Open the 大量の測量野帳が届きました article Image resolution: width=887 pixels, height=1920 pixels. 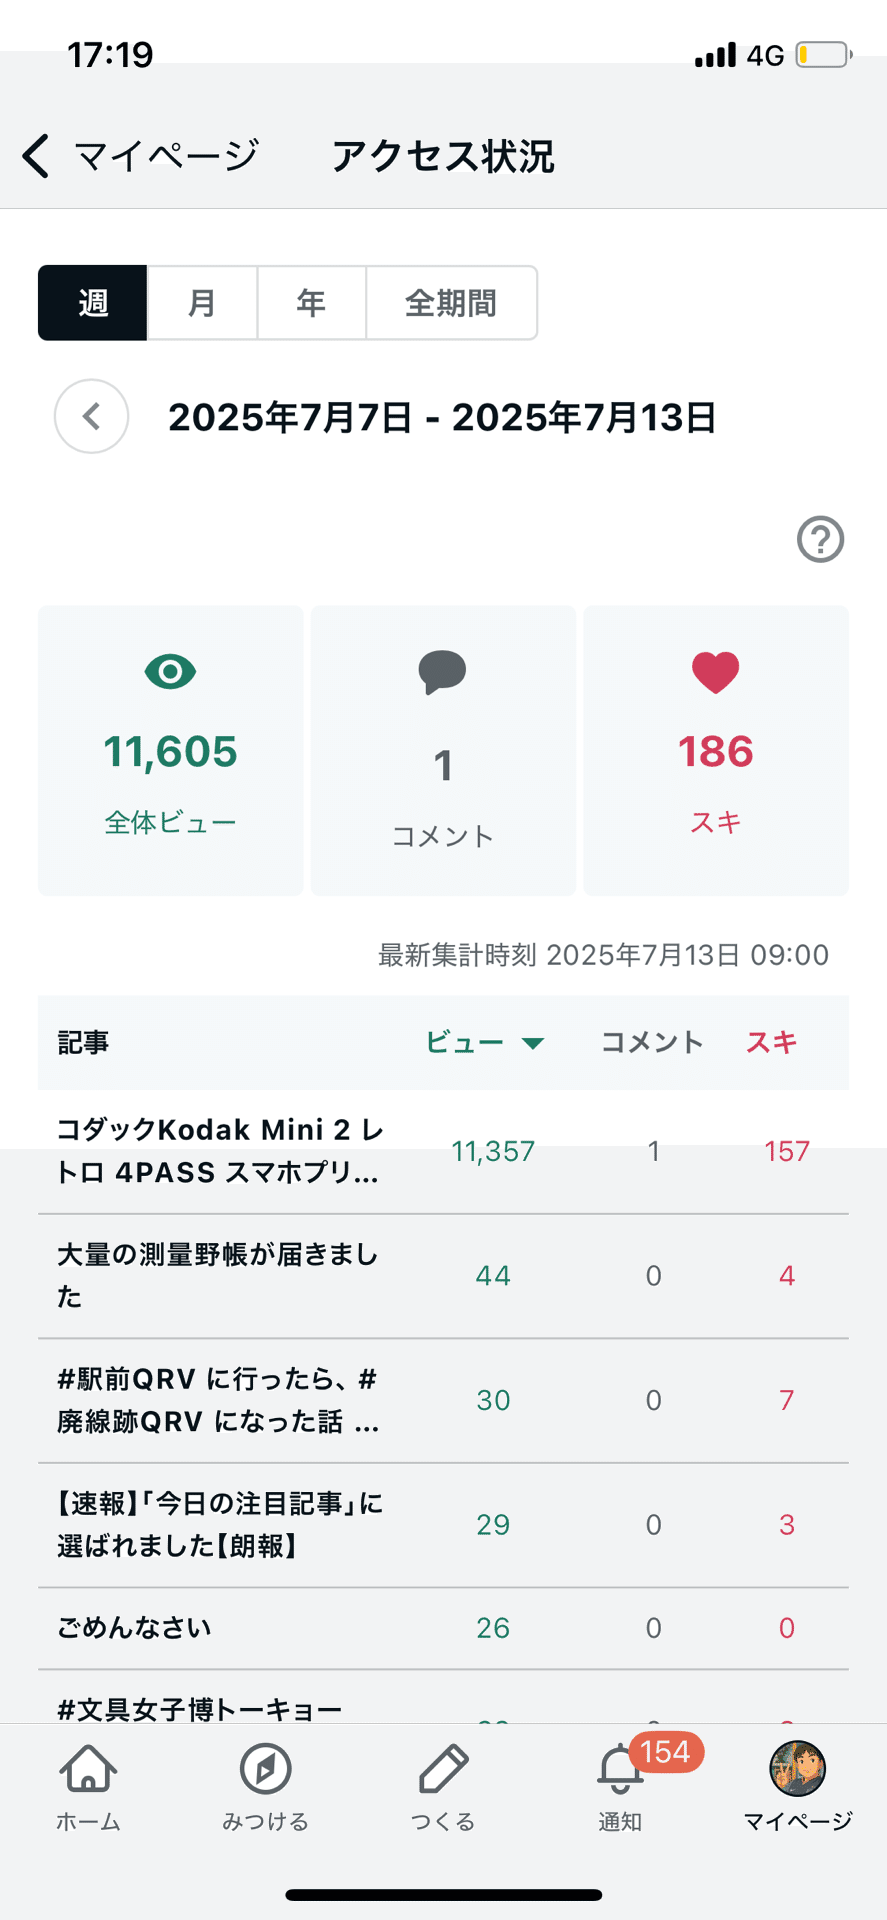point(218,1275)
